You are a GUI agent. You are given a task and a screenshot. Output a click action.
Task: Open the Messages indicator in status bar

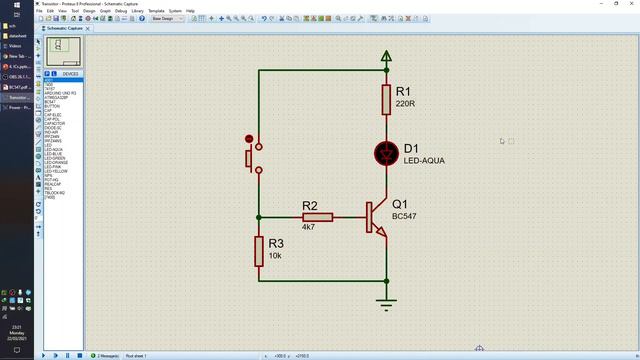pos(105,356)
